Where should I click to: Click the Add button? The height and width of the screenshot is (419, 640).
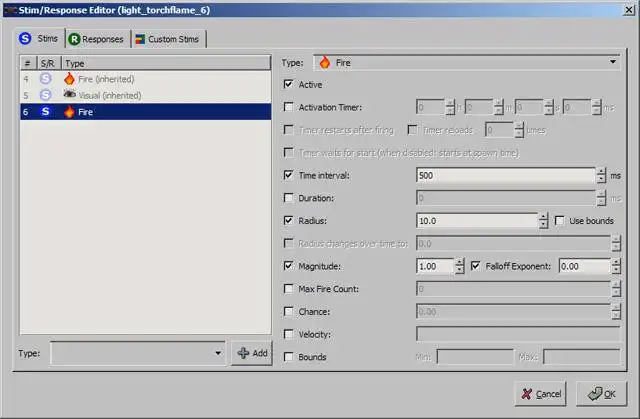252,353
